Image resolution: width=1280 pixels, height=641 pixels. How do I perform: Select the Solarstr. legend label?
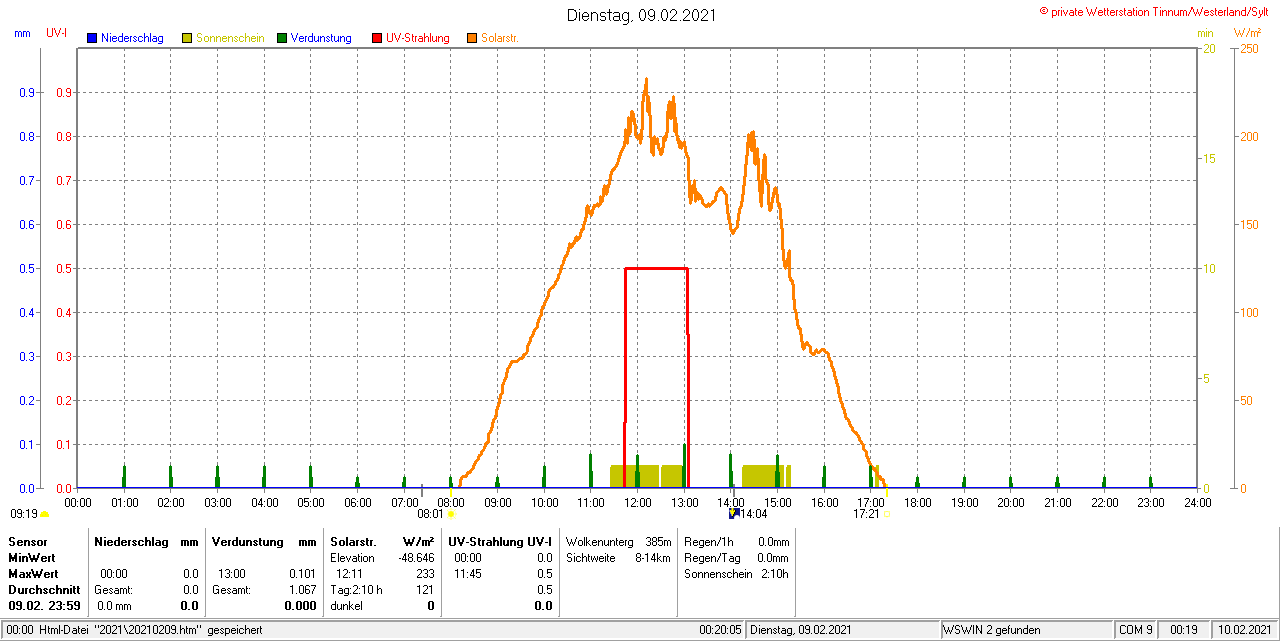coord(500,38)
